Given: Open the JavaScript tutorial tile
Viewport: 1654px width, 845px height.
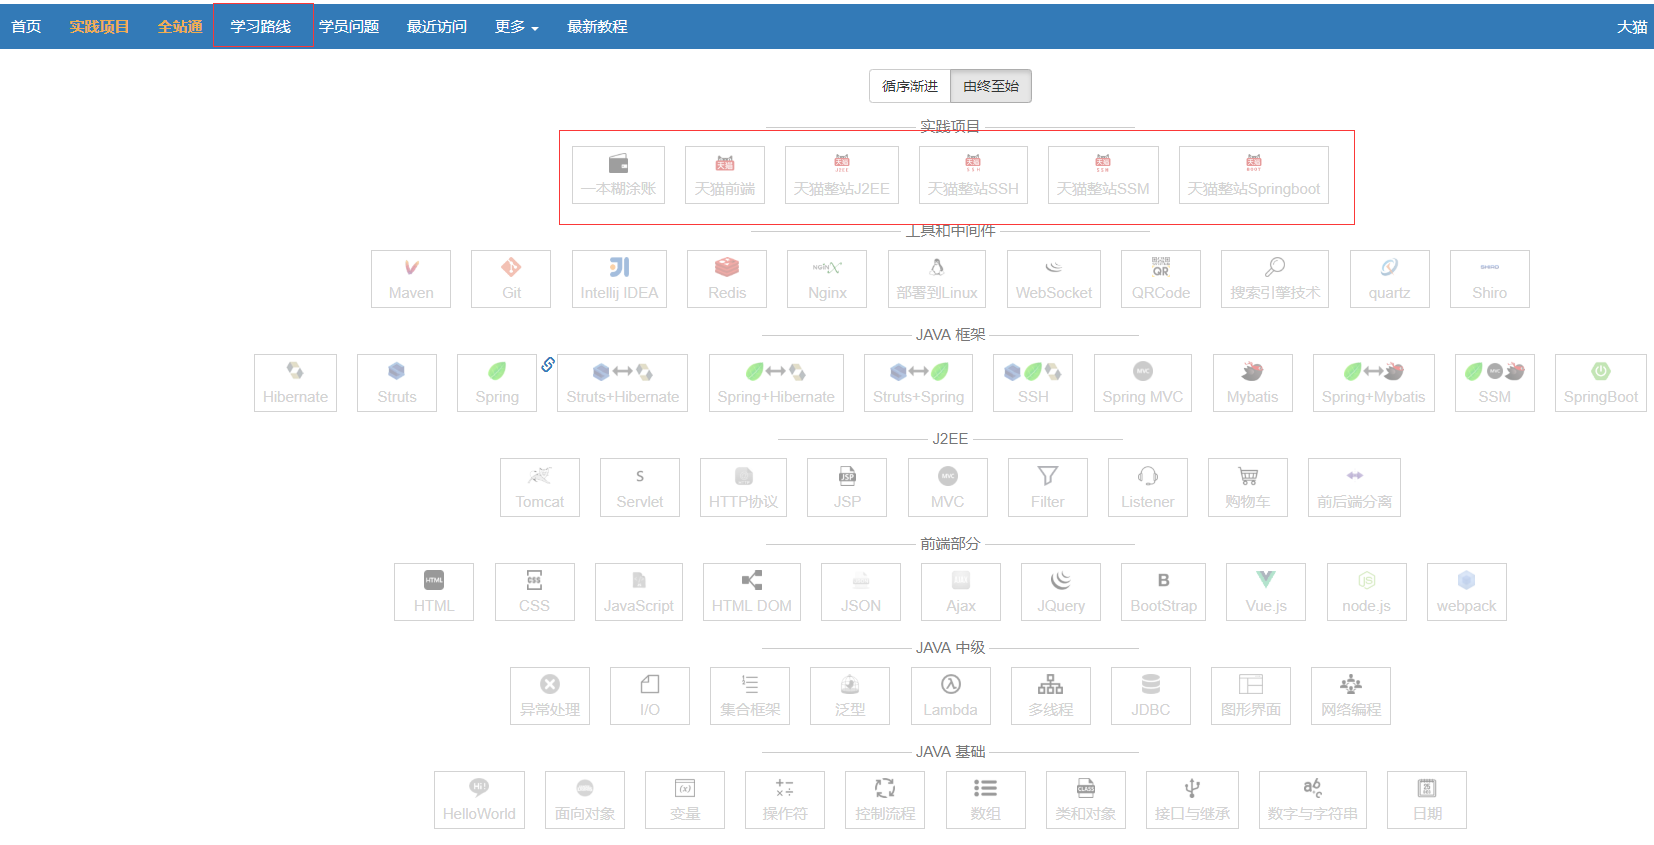Looking at the screenshot, I should pyautogui.click(x=639, y=592).
